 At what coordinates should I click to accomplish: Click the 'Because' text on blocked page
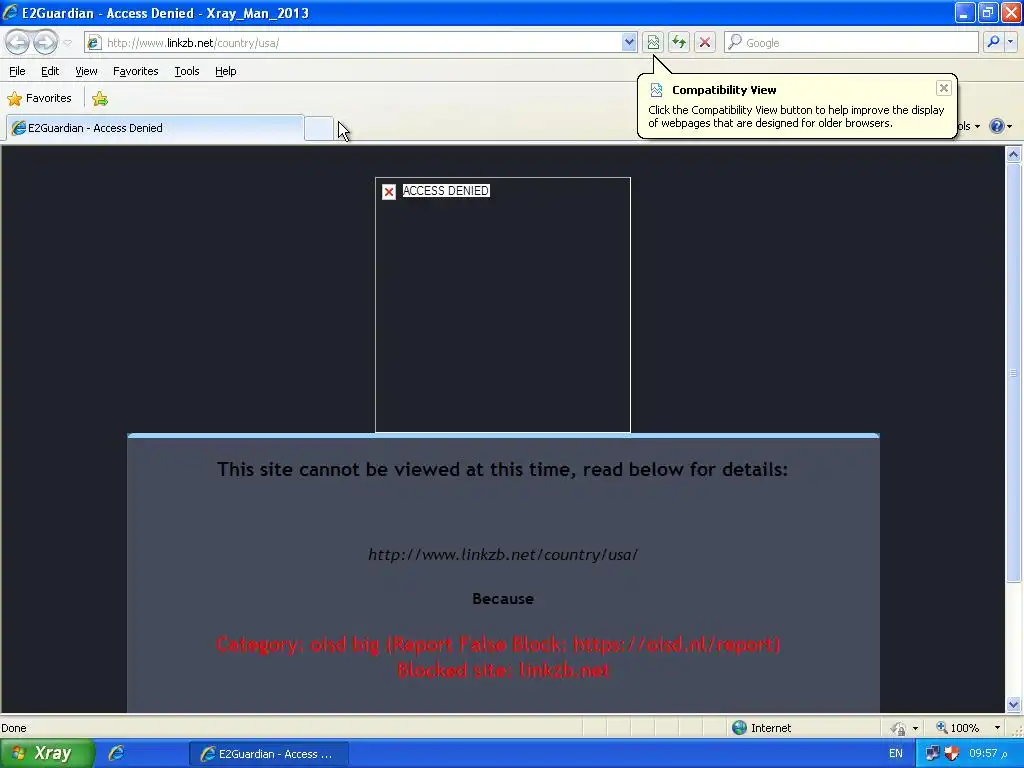503,598
